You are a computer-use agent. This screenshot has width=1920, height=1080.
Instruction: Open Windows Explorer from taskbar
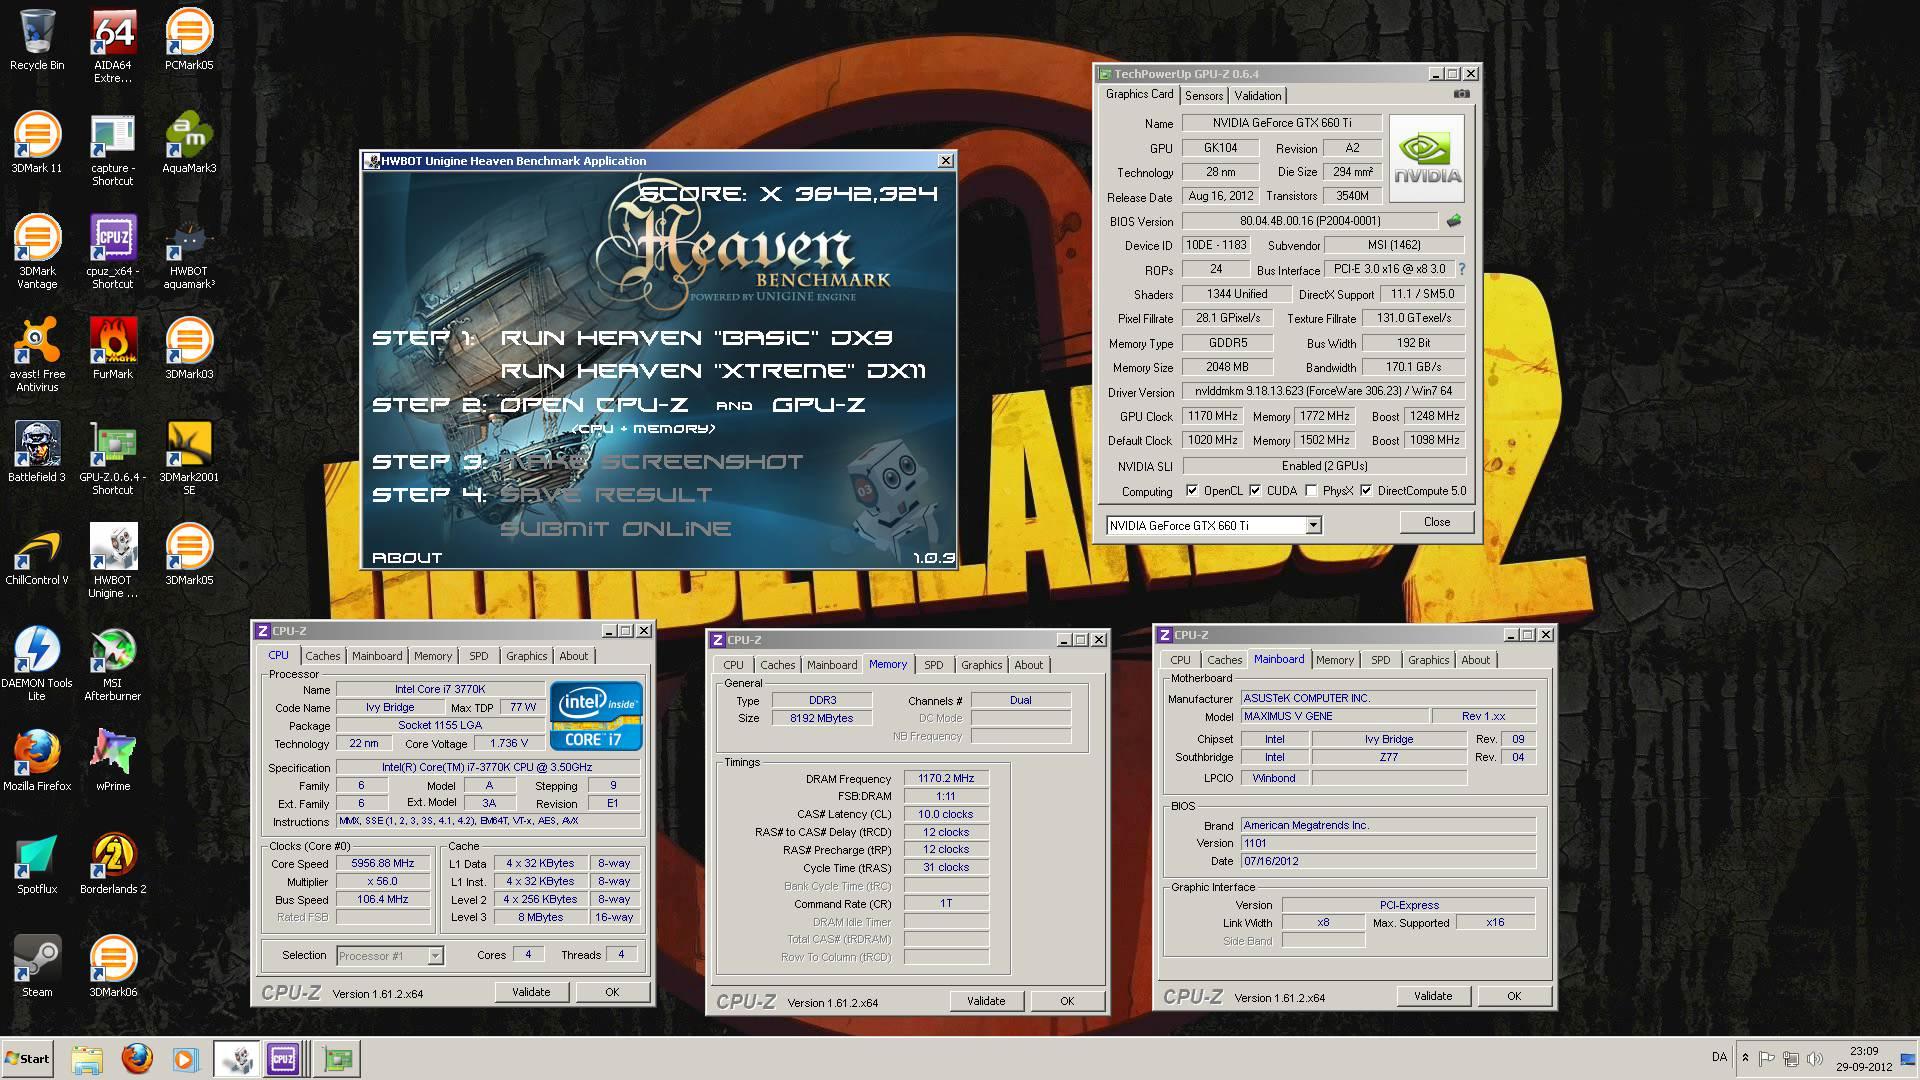pos(87,1059)
